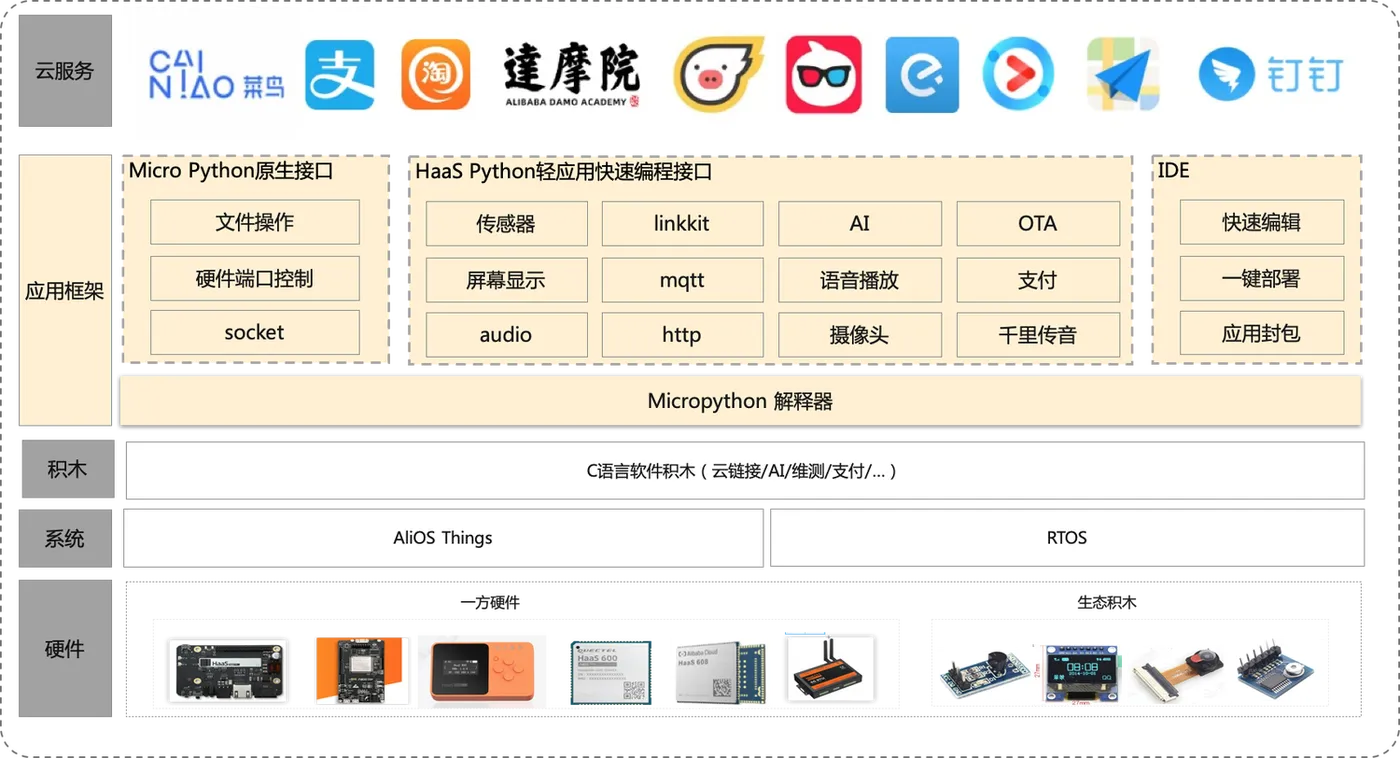Viewport: 1400px width, 758px height.
Task: Click the 云服务 layer label
Action: point(65,71)
